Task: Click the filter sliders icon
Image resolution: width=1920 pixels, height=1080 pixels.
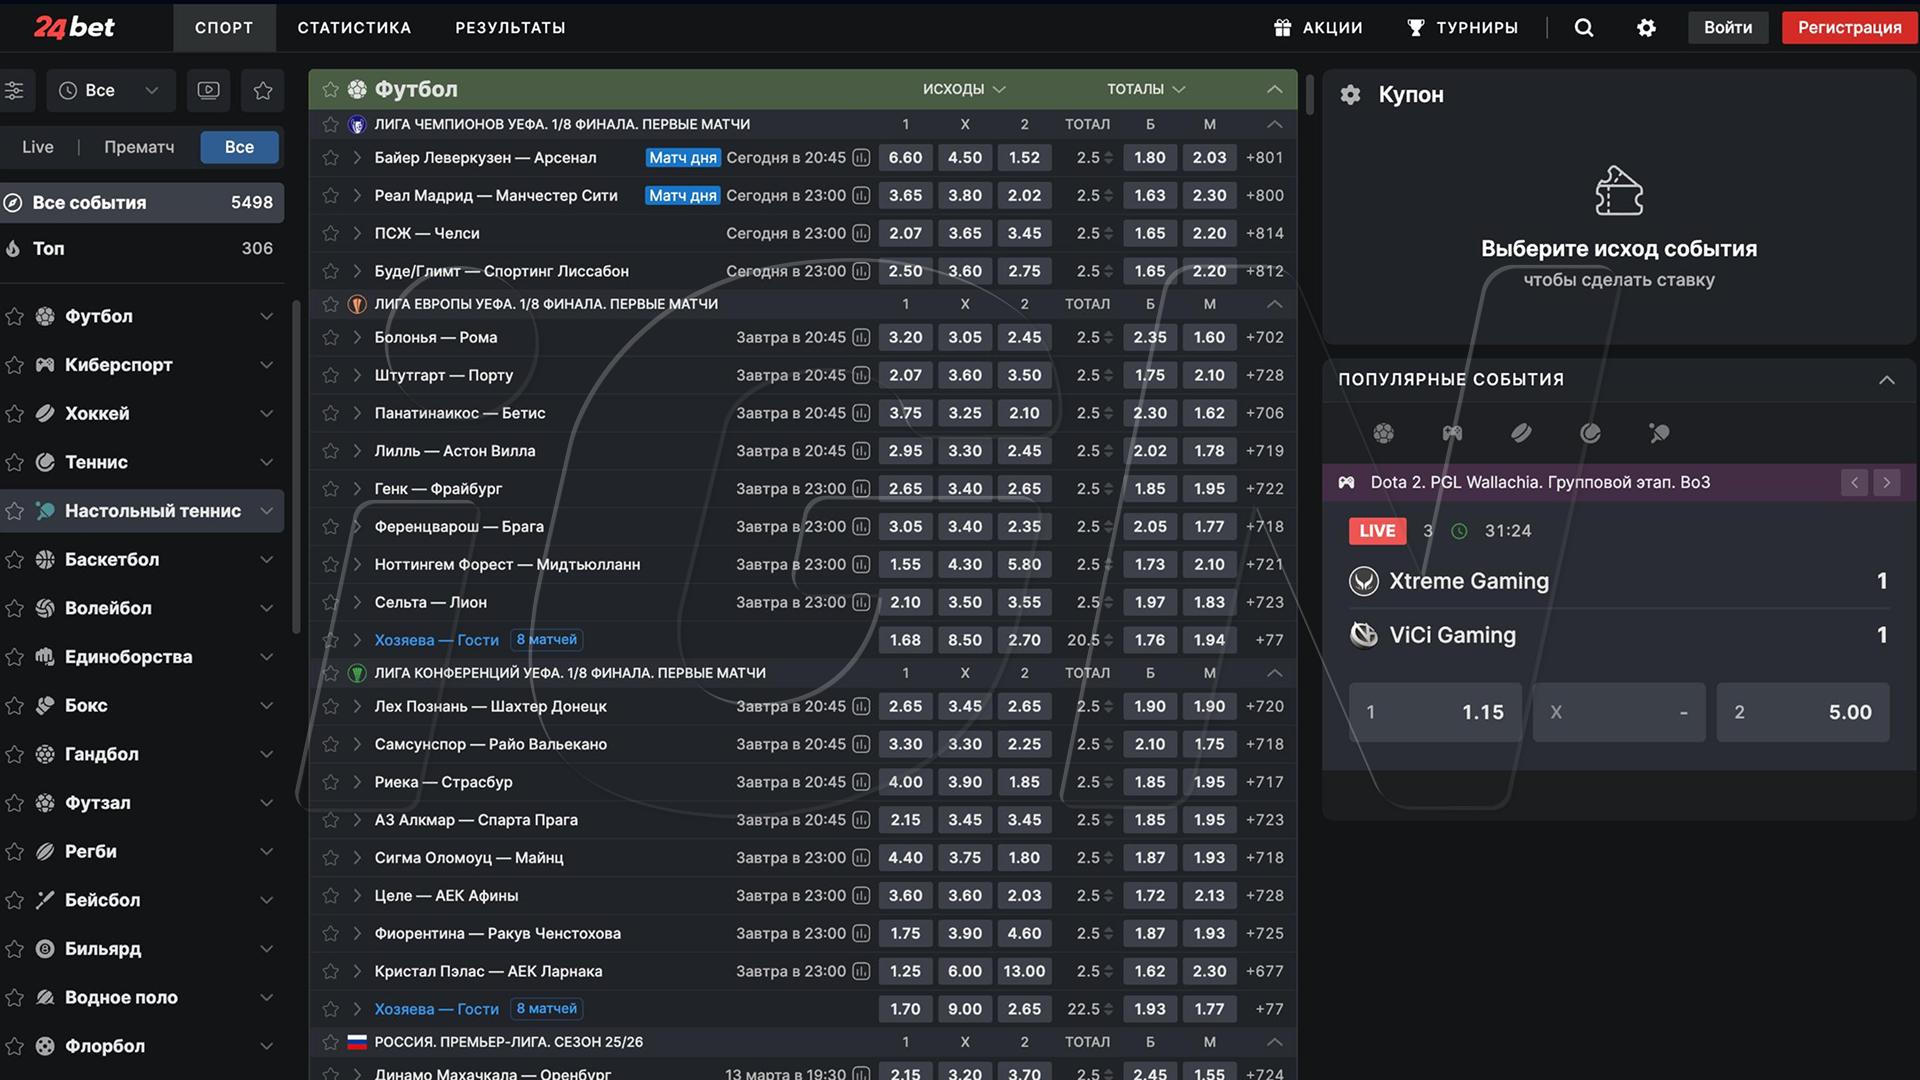Action: point(14,90)
